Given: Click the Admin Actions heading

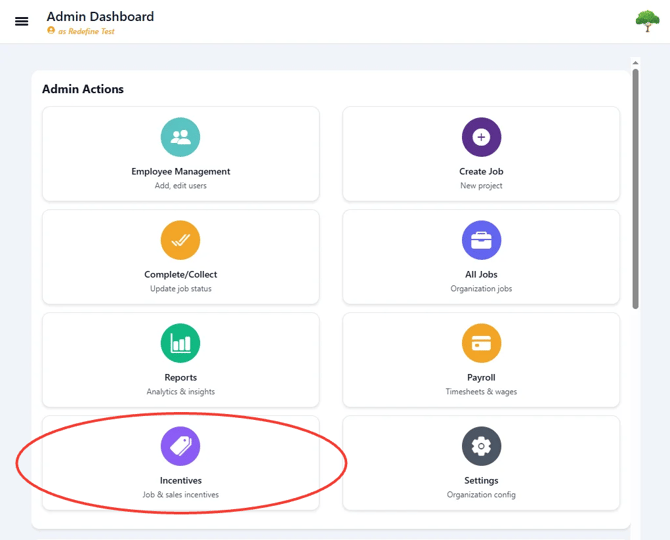Looking at the screenshot, I should [x=83, y=89].
